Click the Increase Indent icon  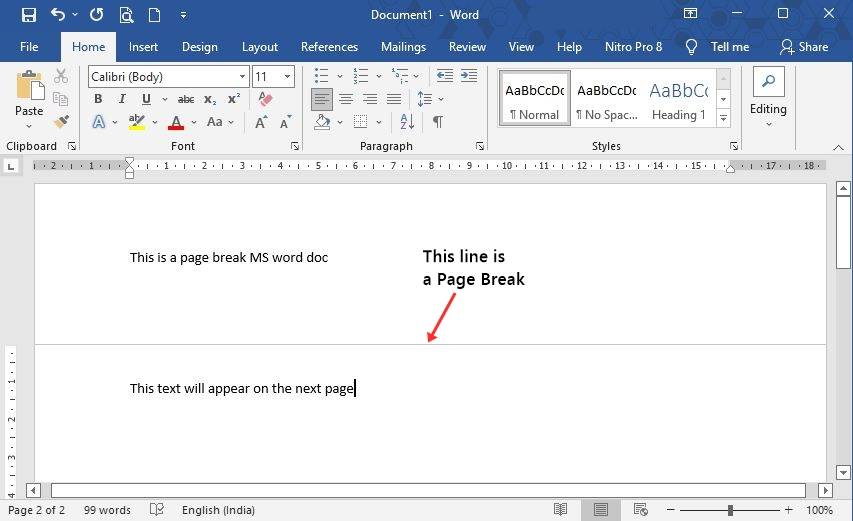[467, 76]
